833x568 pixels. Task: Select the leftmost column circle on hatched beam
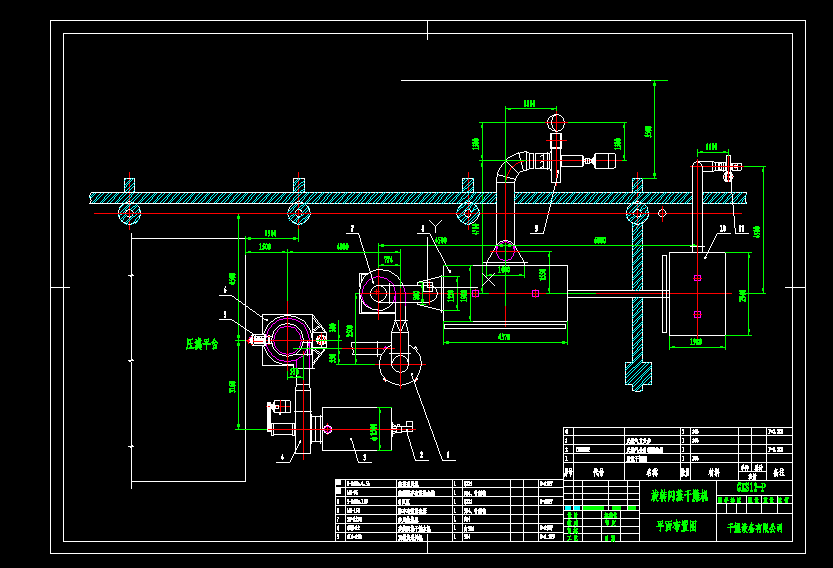[130, 213]
